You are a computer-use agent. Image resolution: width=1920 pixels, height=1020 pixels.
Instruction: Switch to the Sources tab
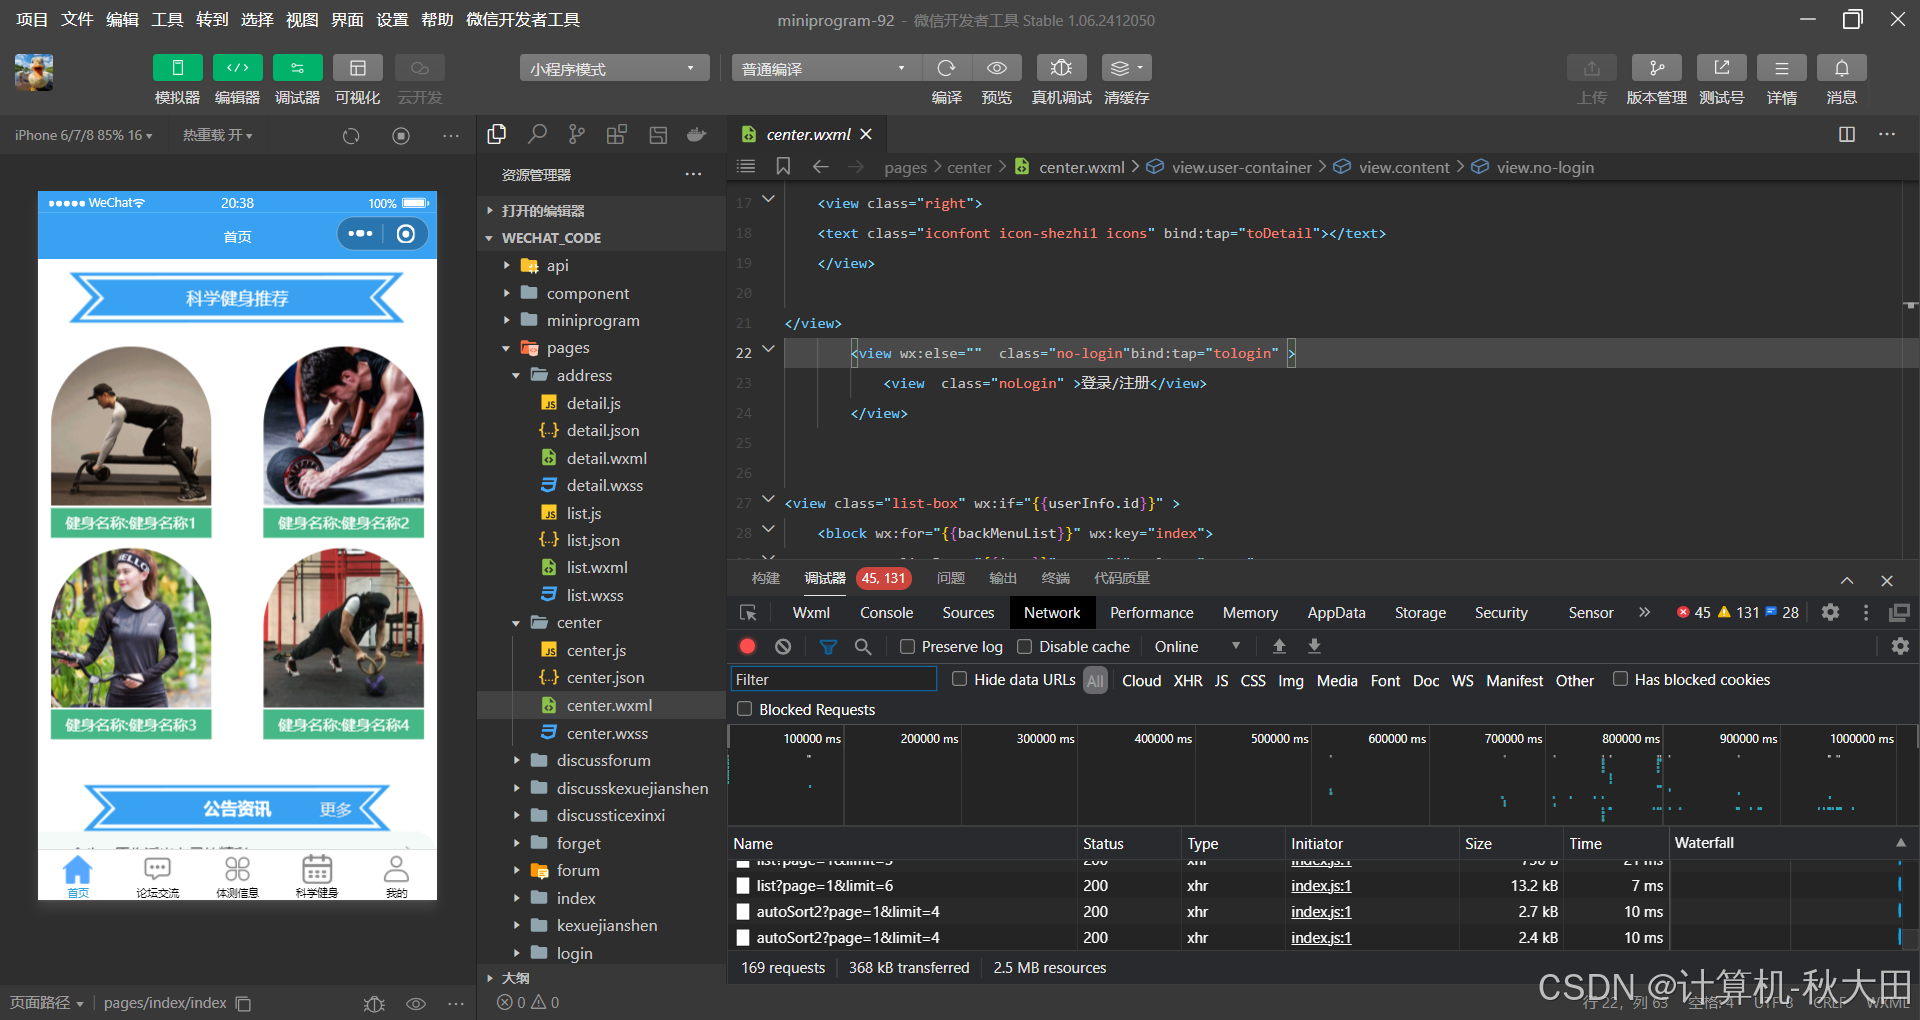pos(968,613)
